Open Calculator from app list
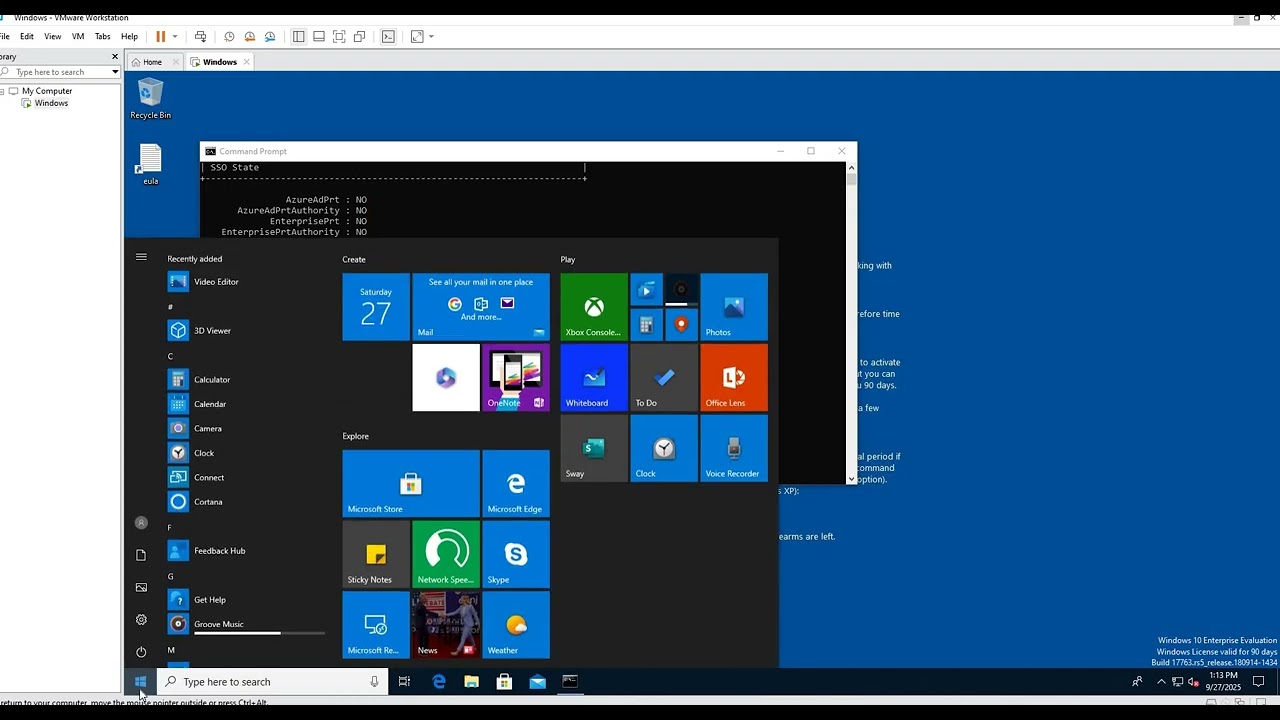Image resolution: width=1280 pixels, height=720 pixels. point(247,380)
